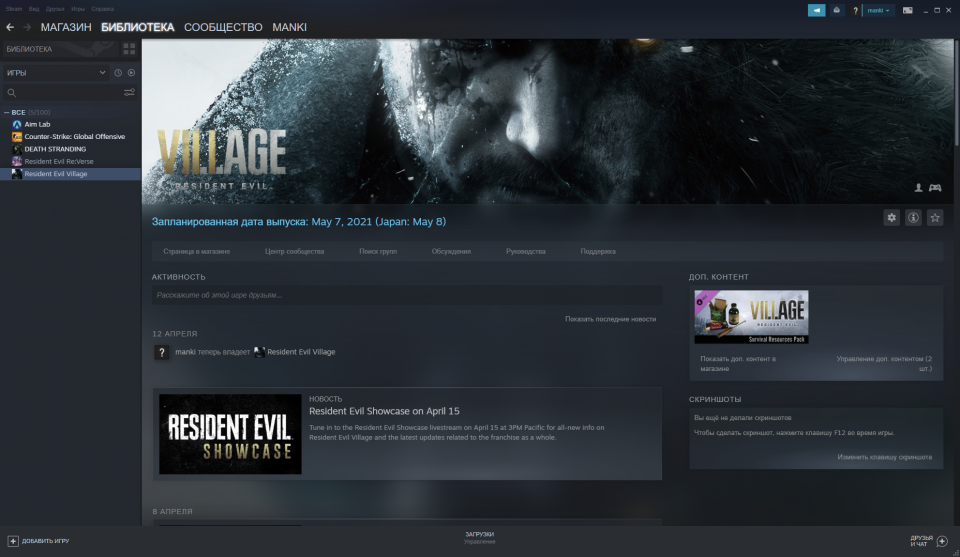This screenshot has width=960, height=557.
Task: Open the help question mark icon
Action: [855, 10]
